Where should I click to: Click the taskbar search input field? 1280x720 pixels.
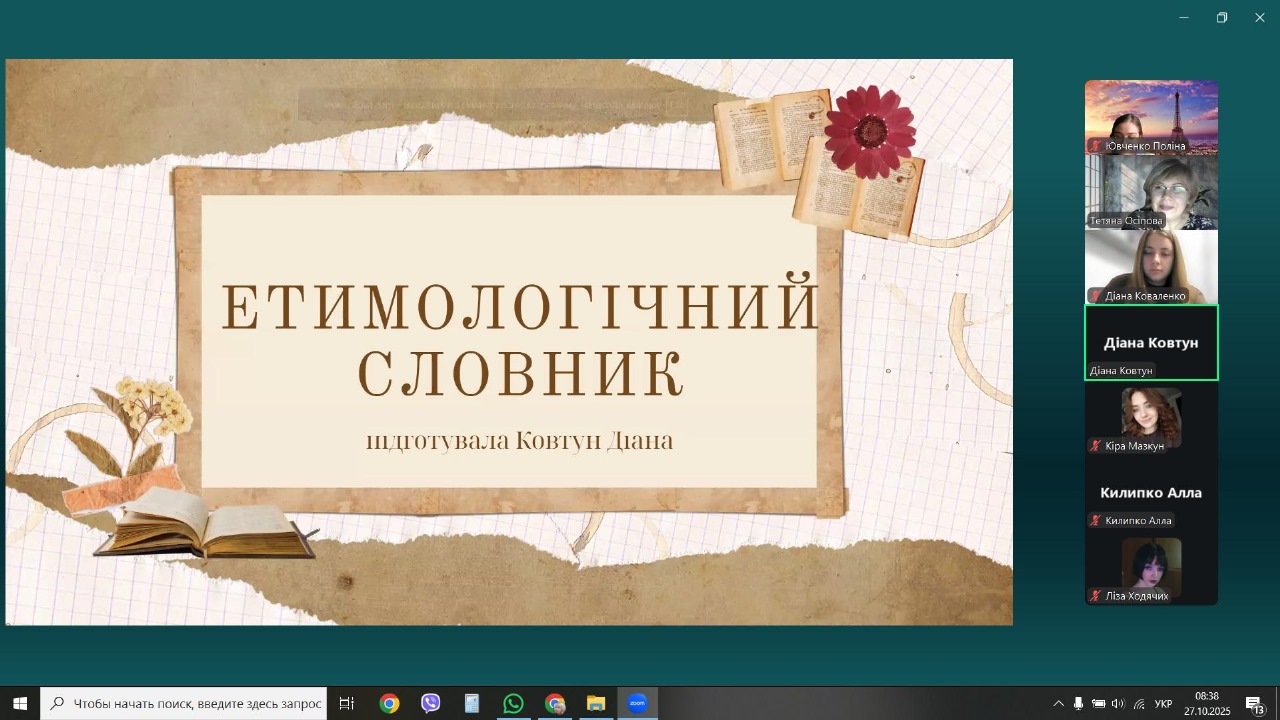[196, 704]
